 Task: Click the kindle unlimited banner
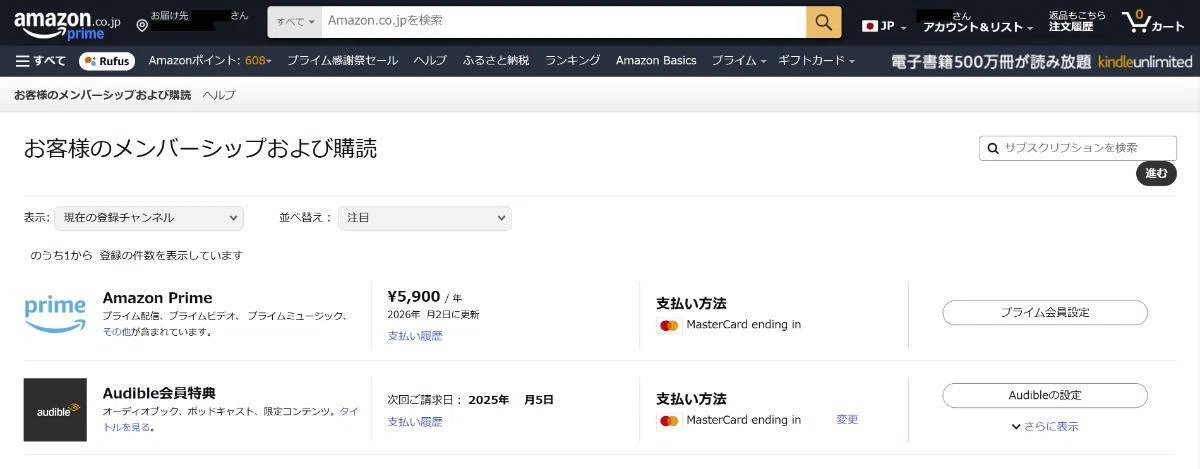coord(1042,61)
